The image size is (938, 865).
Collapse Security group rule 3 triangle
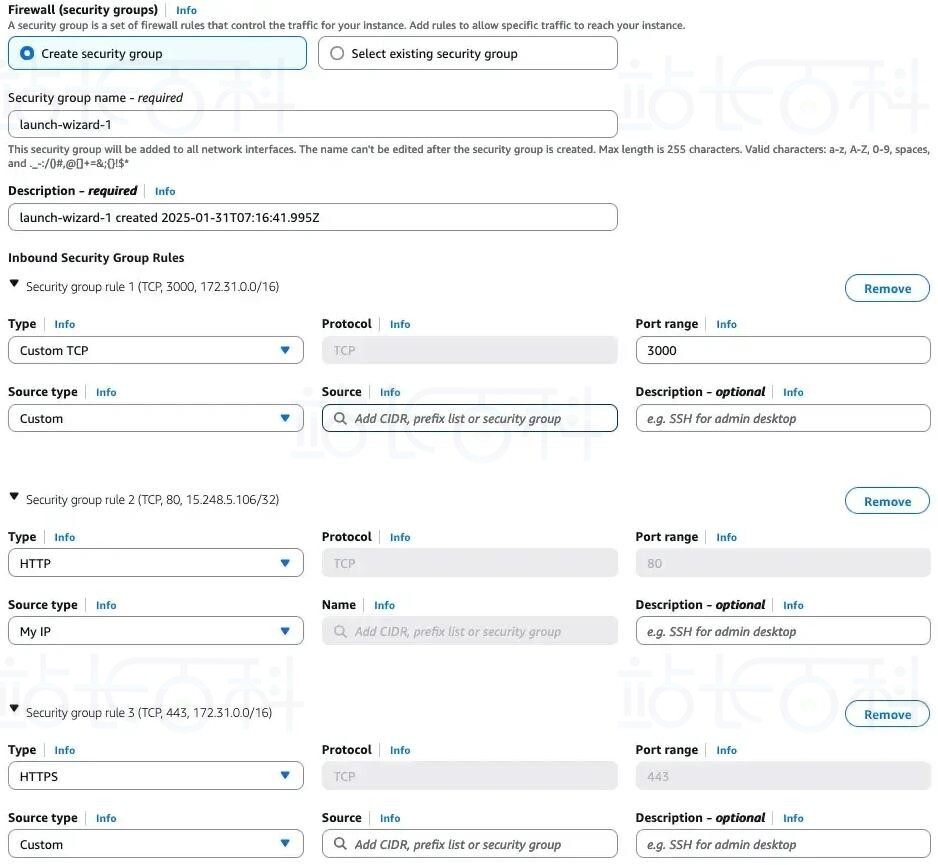coord(14,709)
